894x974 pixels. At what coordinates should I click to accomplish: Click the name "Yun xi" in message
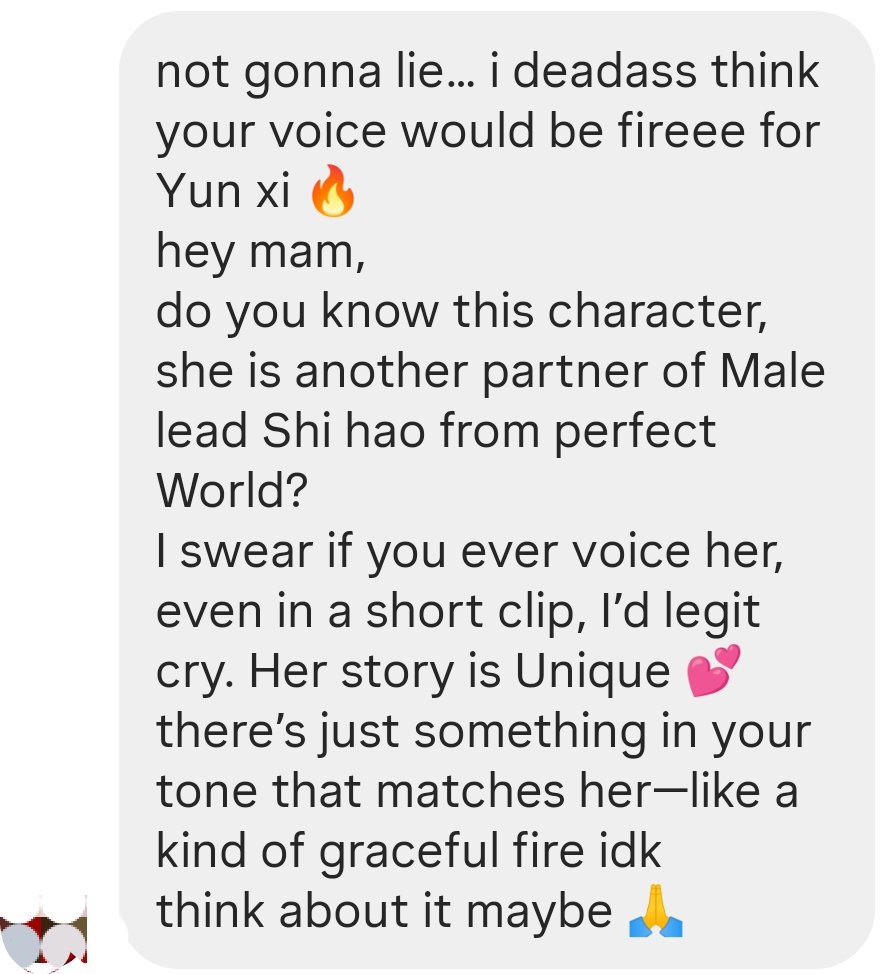(223, 191)
